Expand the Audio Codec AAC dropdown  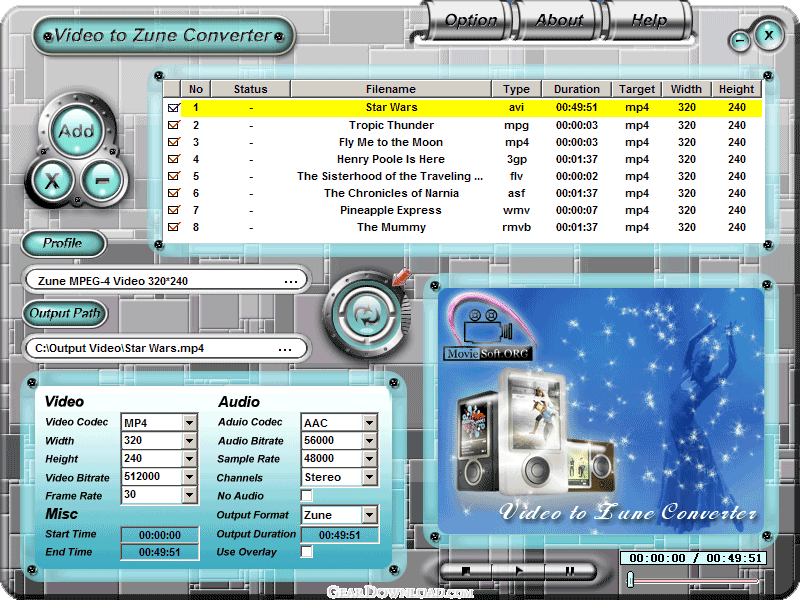click(x=369, y=422)
